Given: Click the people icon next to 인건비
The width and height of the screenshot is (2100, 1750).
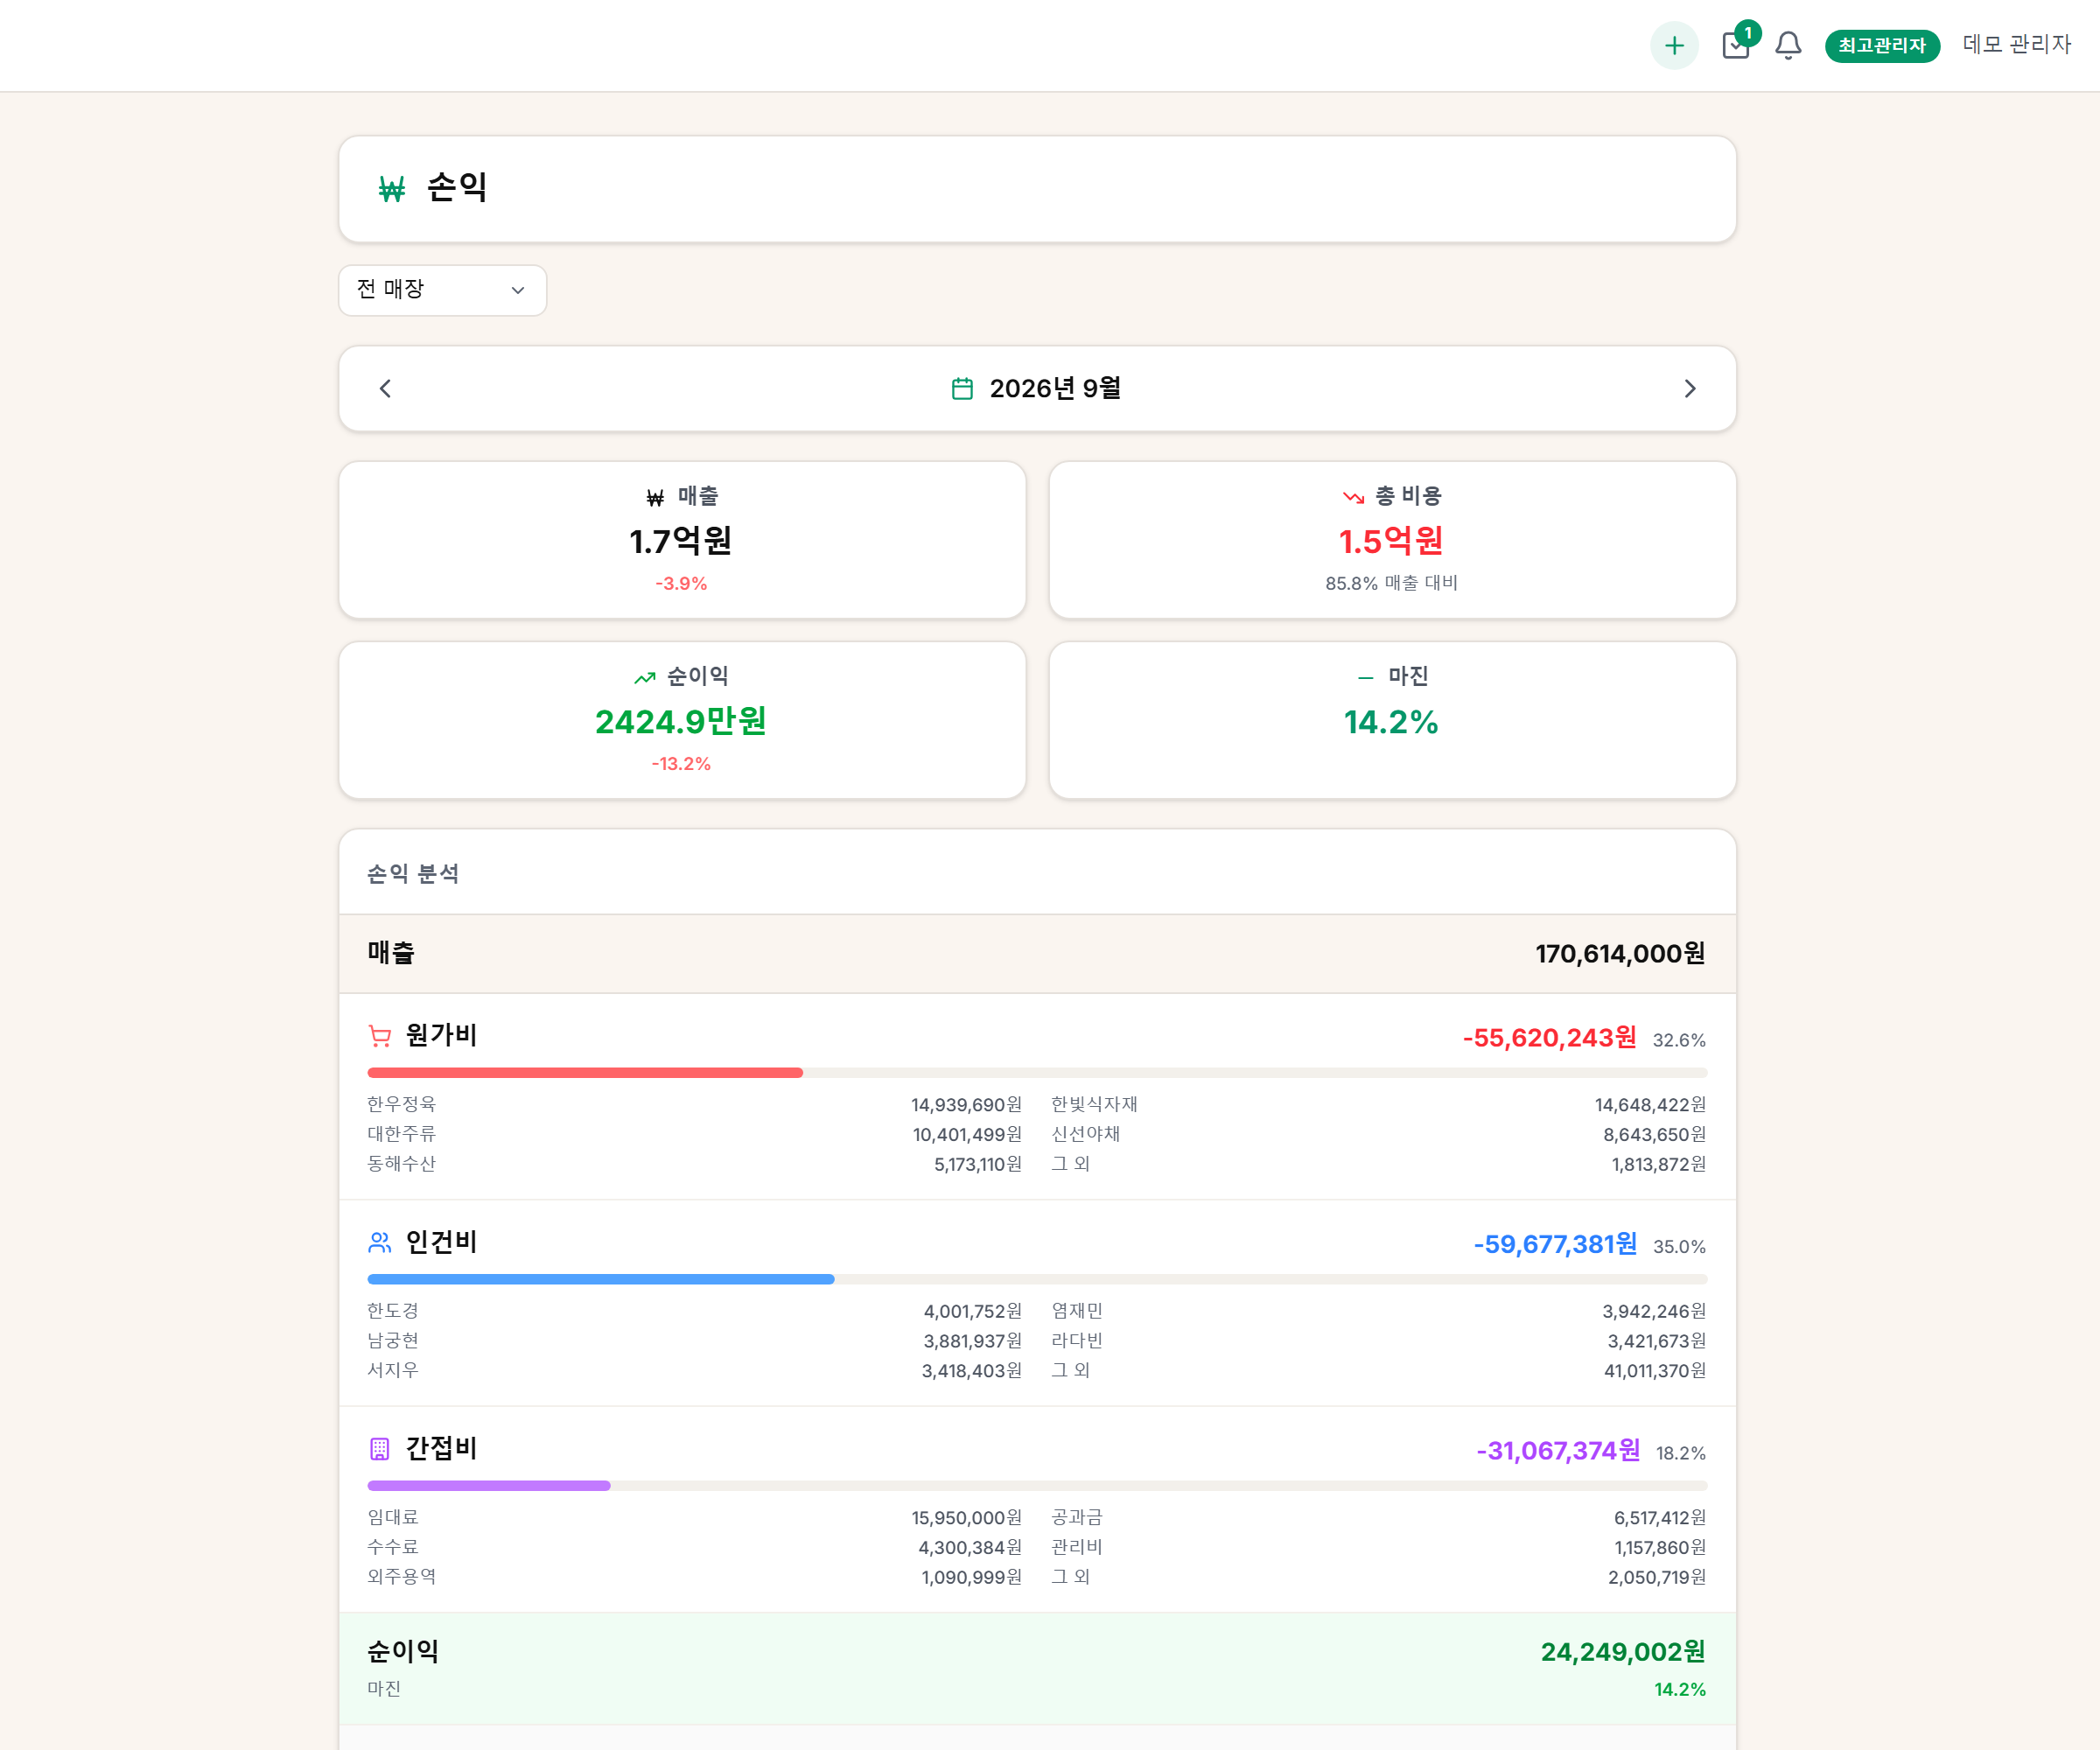Looking at the screenshot, I should [x=380, y=1243].
